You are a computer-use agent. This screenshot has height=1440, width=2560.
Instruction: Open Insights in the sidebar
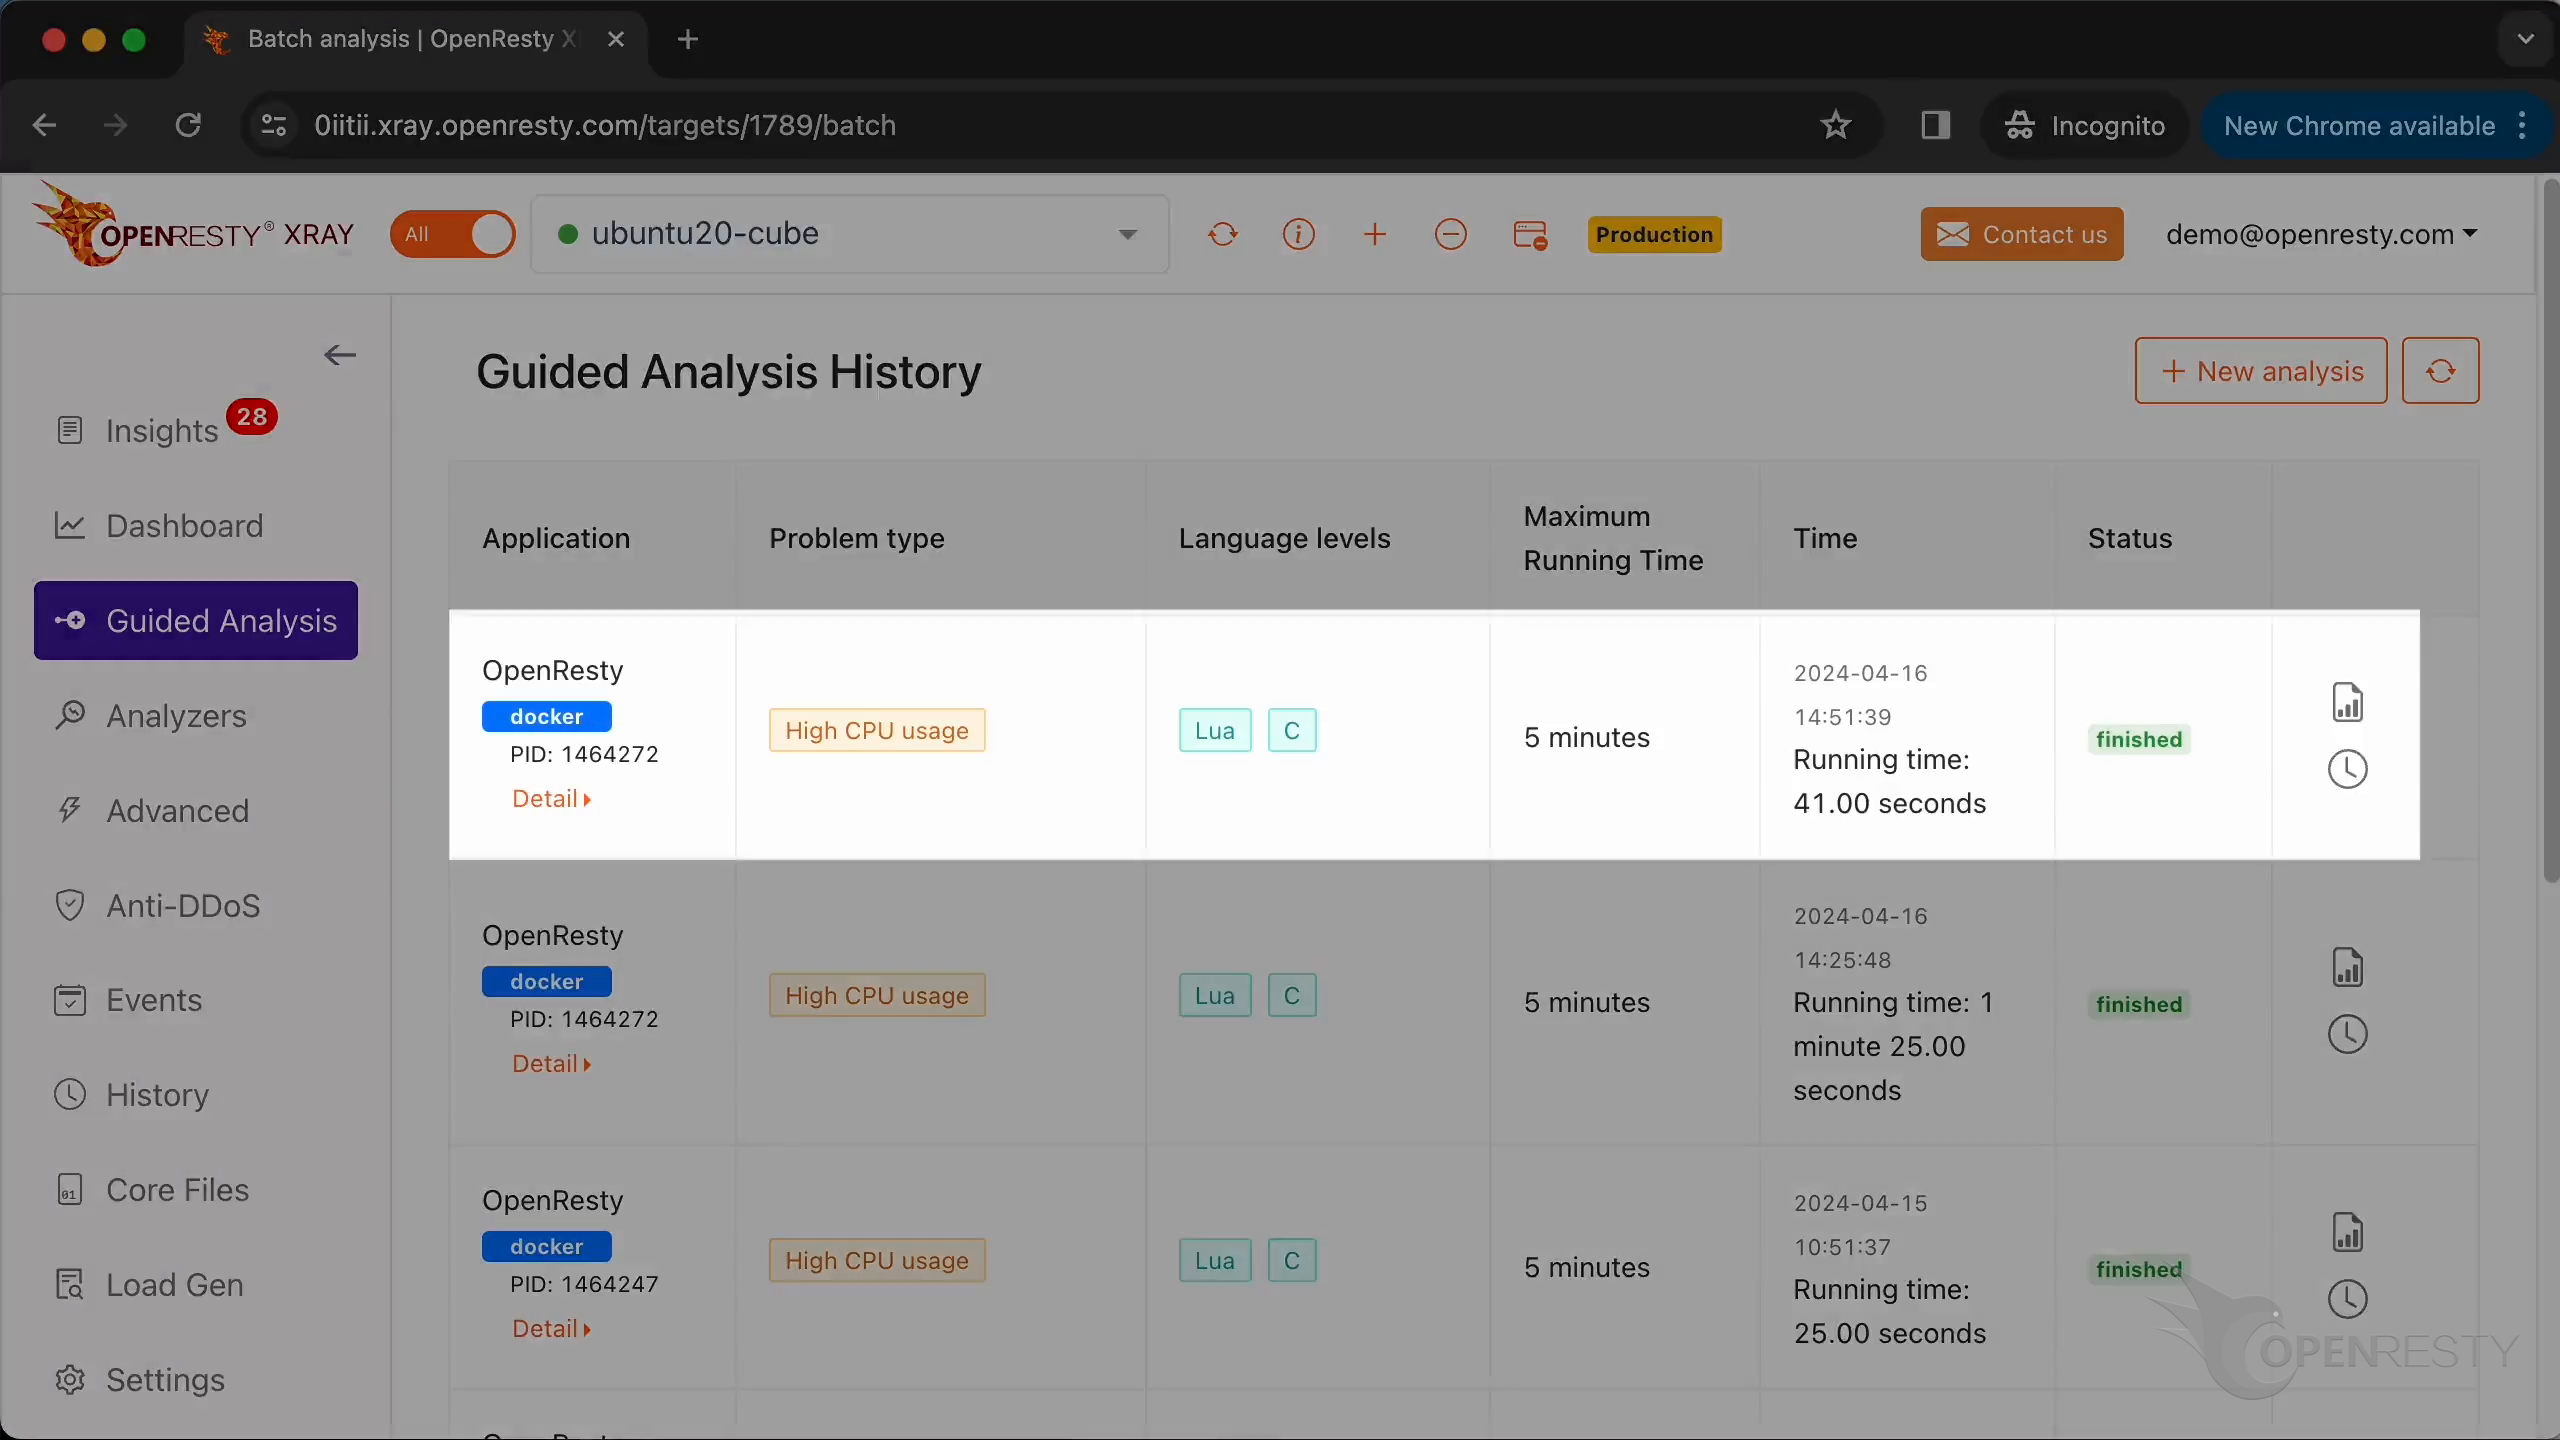tap(162, 431)
